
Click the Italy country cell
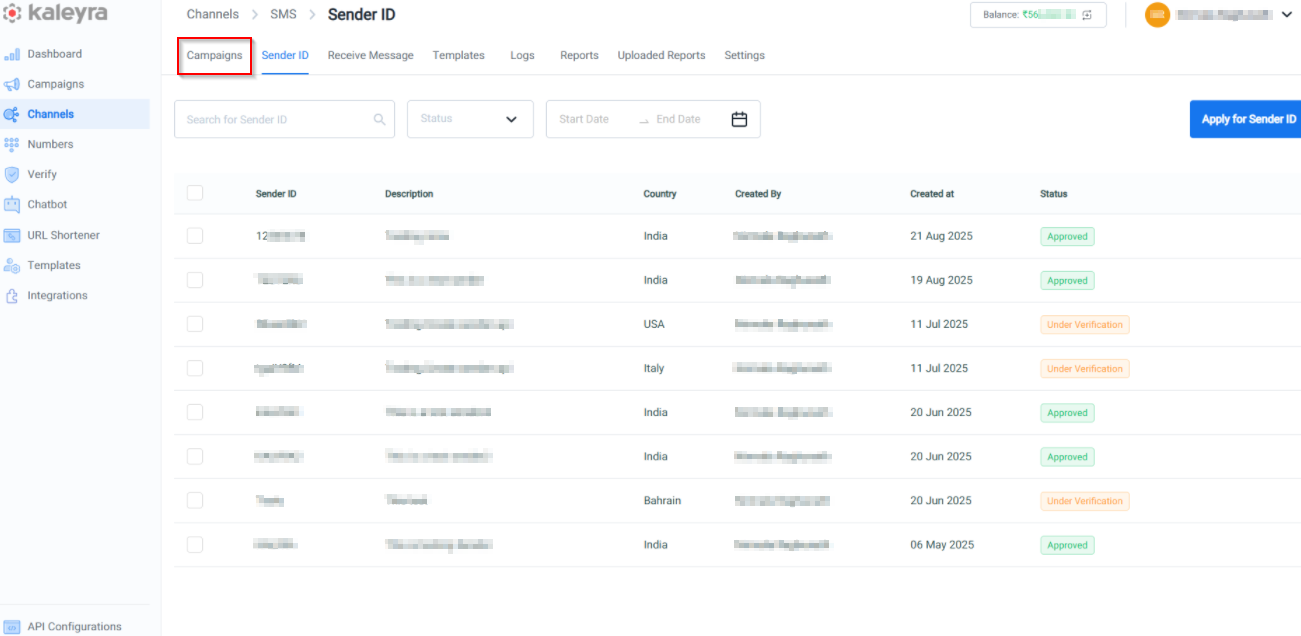point(654,368)
